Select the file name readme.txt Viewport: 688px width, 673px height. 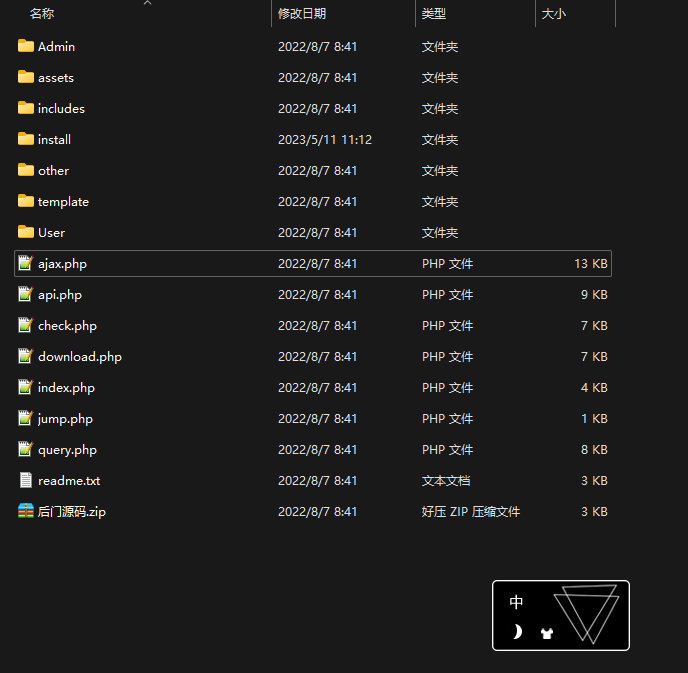[69, 481]
